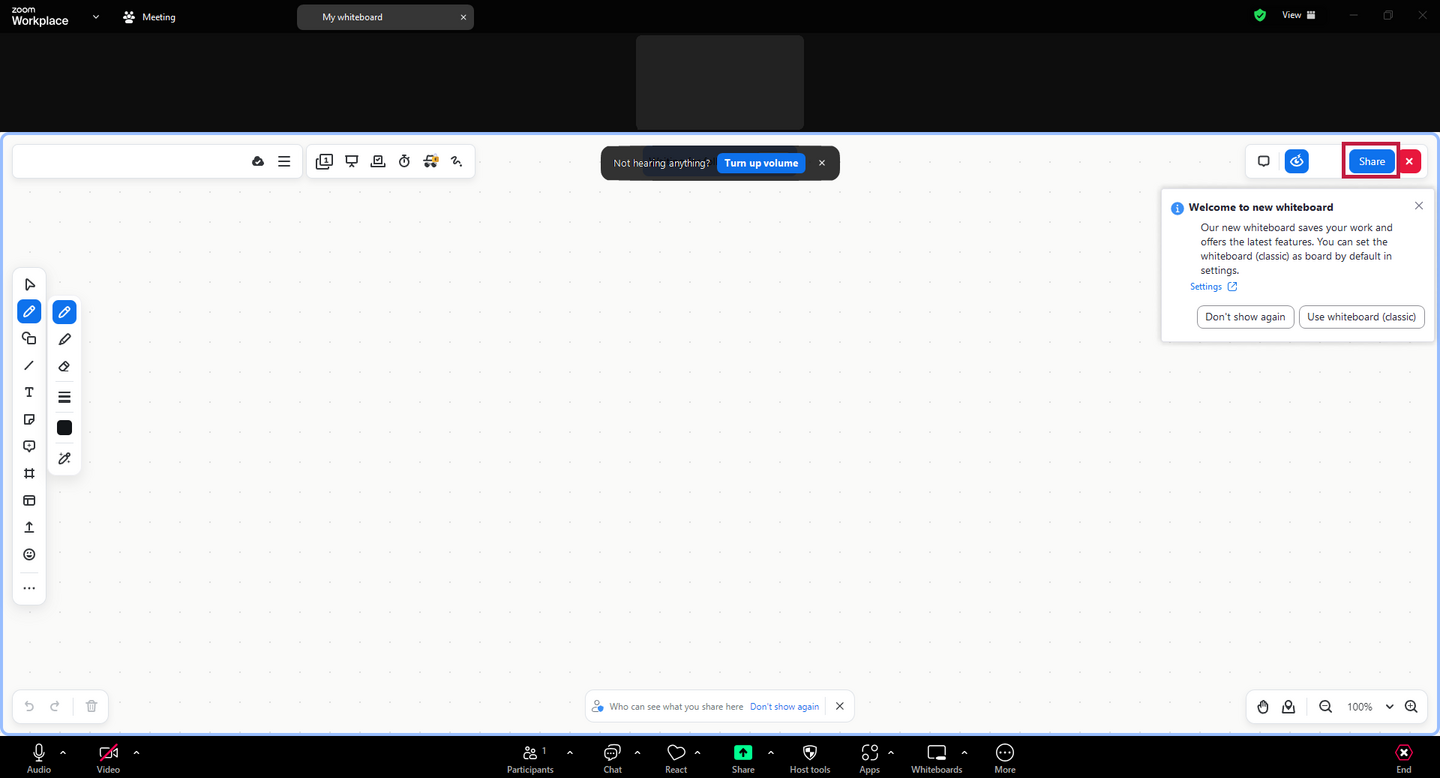Select the Frame tool
Image resolution: width=1440 pixels, height=778 pixels.
[29, 474]
